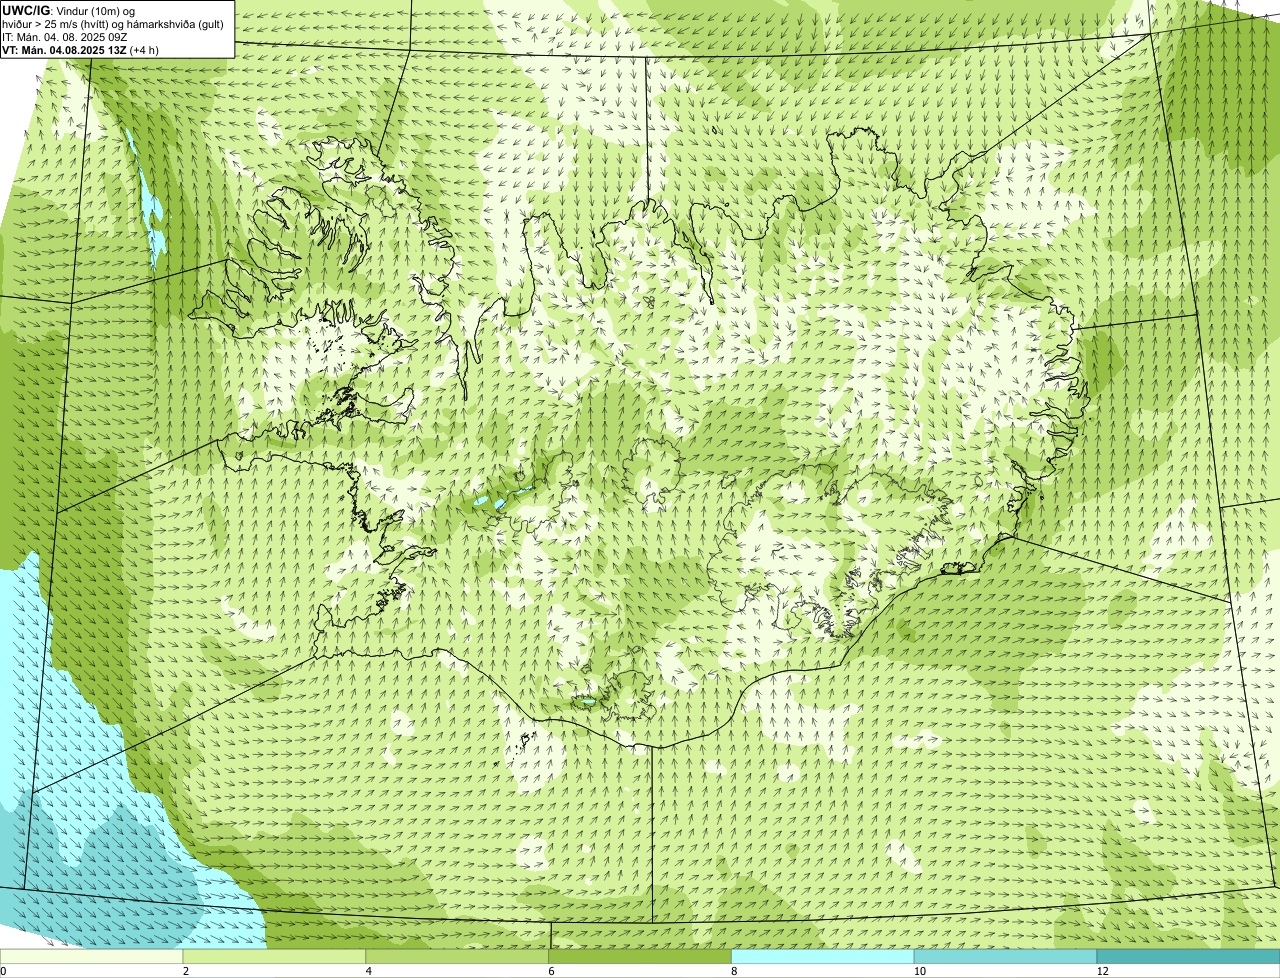Screen dimensions: 1280x978
Task: Click the legend tick label "2"
Action: click(185, 971)
